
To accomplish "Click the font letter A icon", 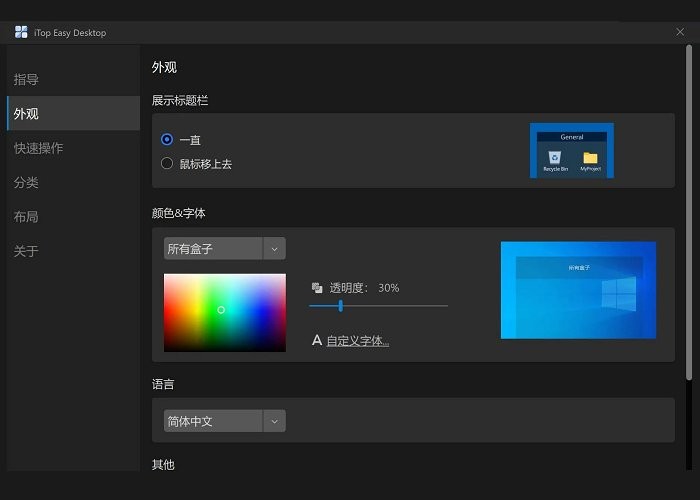I will point(317,341).
